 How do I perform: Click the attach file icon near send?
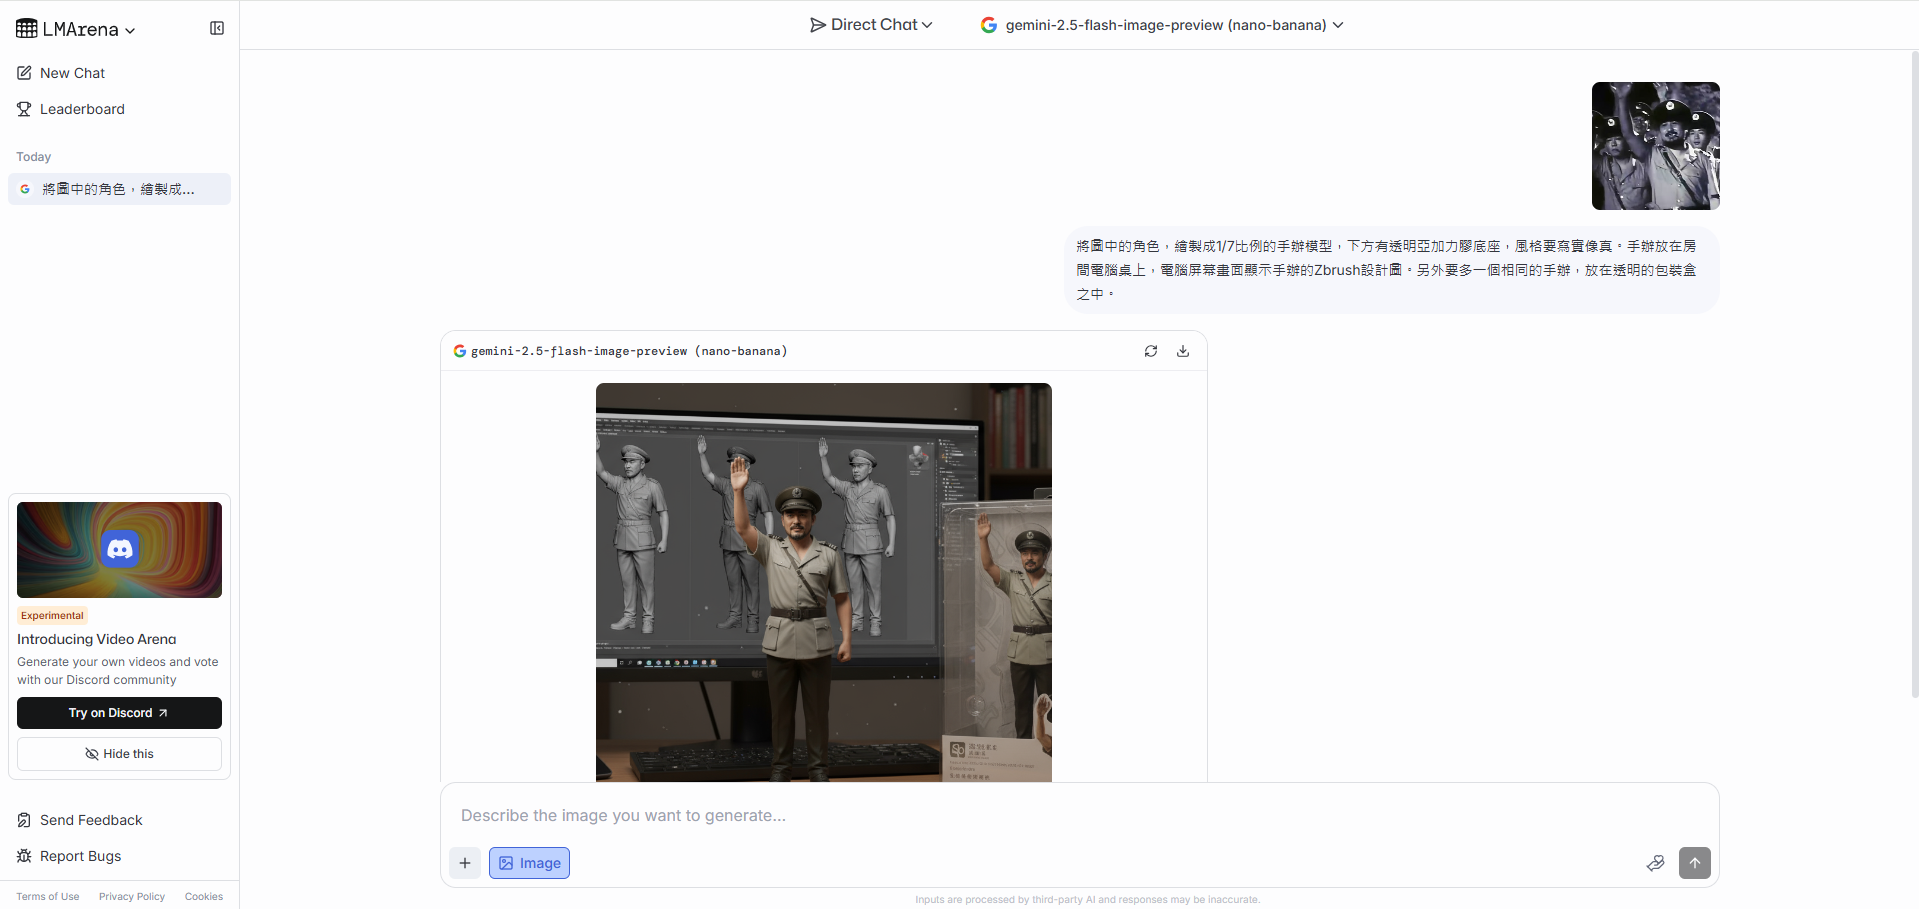(x=1656, y=863)
